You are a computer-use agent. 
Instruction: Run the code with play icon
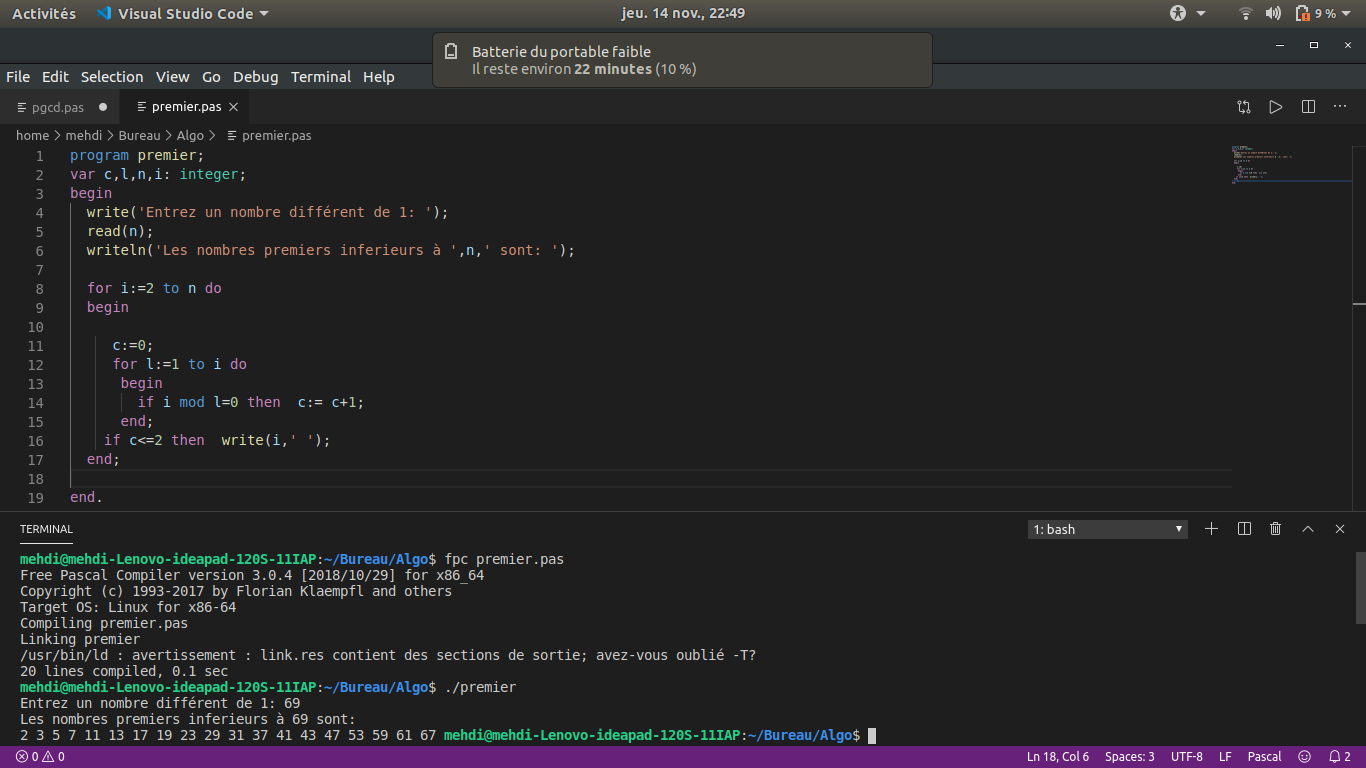(1275, 107)
